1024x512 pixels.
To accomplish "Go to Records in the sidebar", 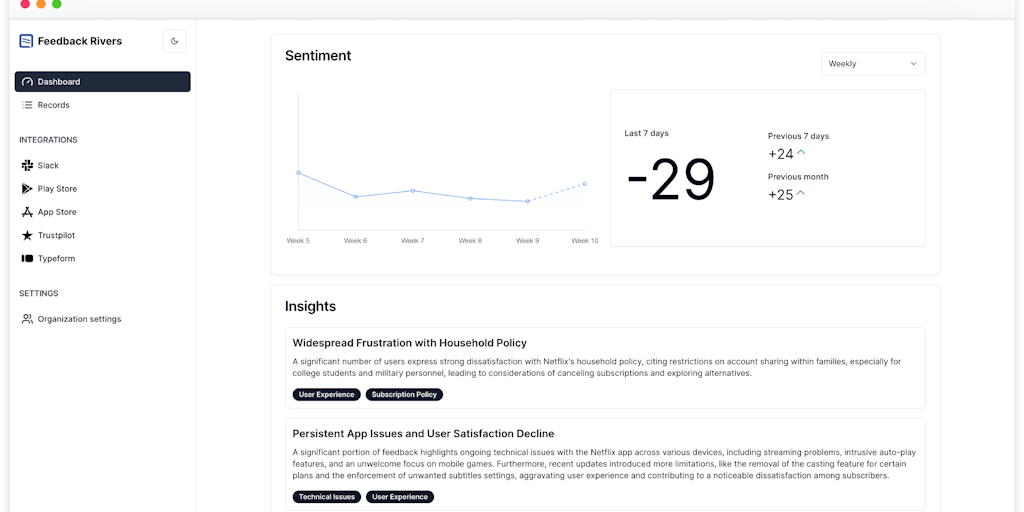I will 53,105.
